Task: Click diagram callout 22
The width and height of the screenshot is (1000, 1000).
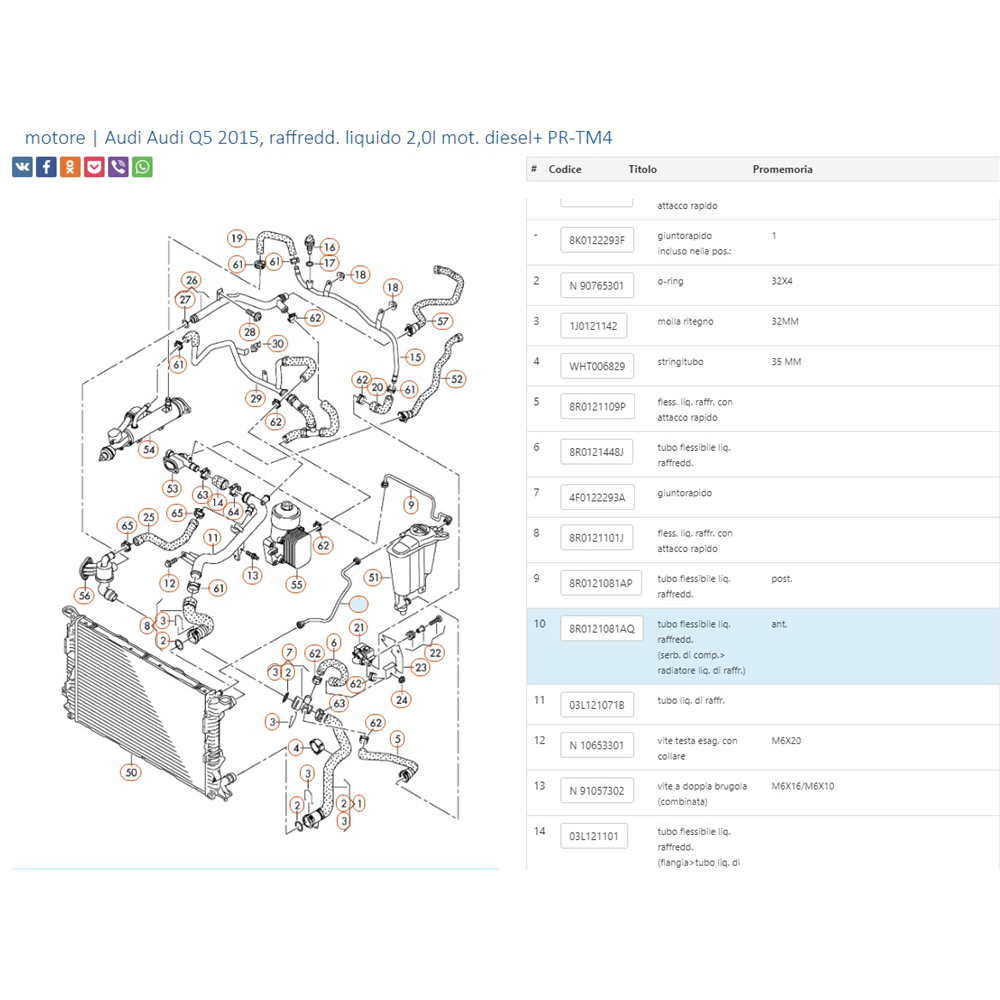Action: pyautogui.click(x=436, y=652)
